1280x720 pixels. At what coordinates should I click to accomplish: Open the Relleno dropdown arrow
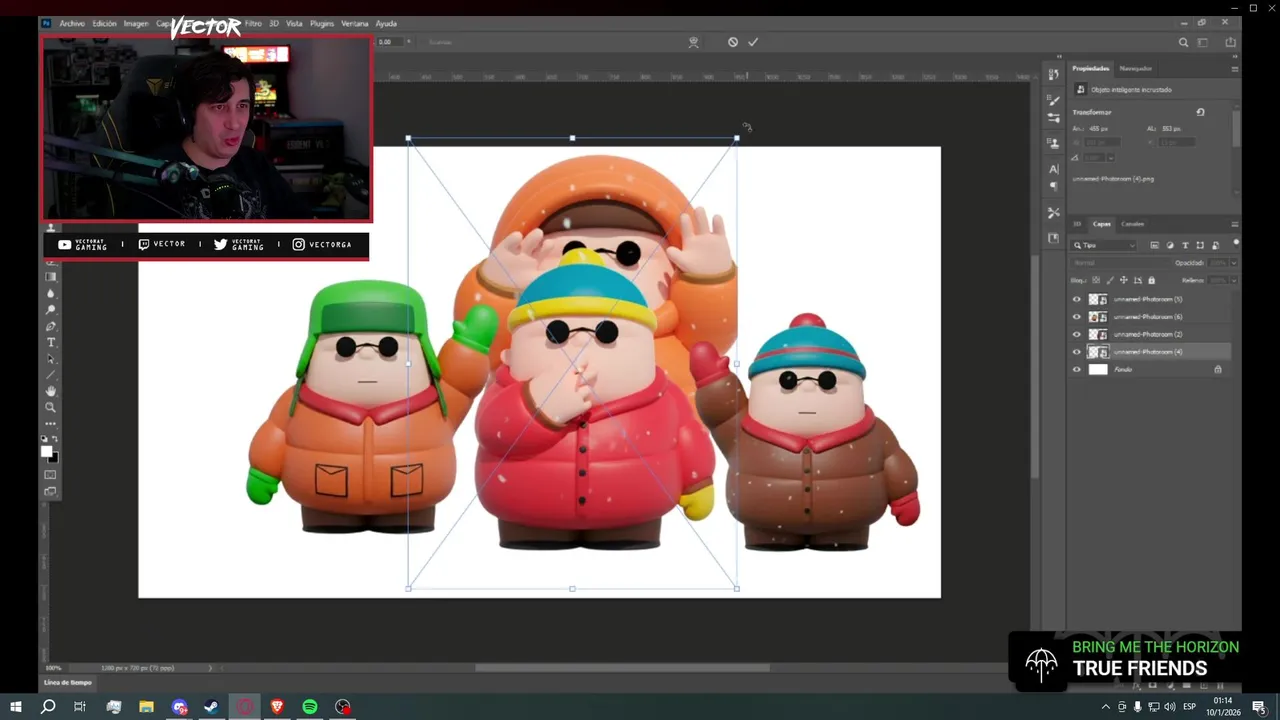pos(1234,280)
